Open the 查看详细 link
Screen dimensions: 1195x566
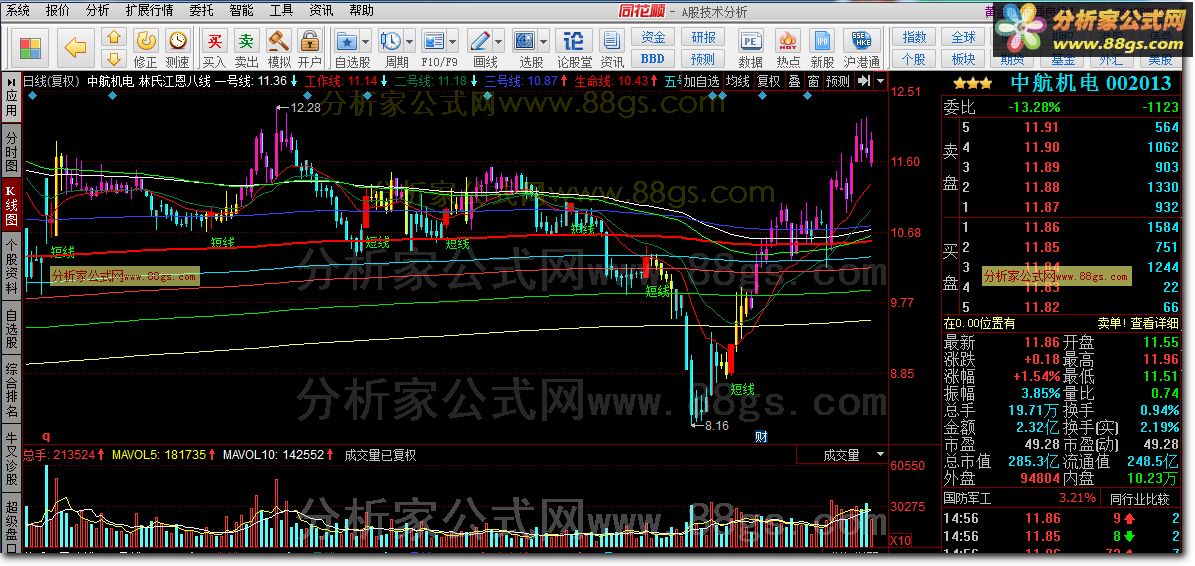pos(1155,323)
